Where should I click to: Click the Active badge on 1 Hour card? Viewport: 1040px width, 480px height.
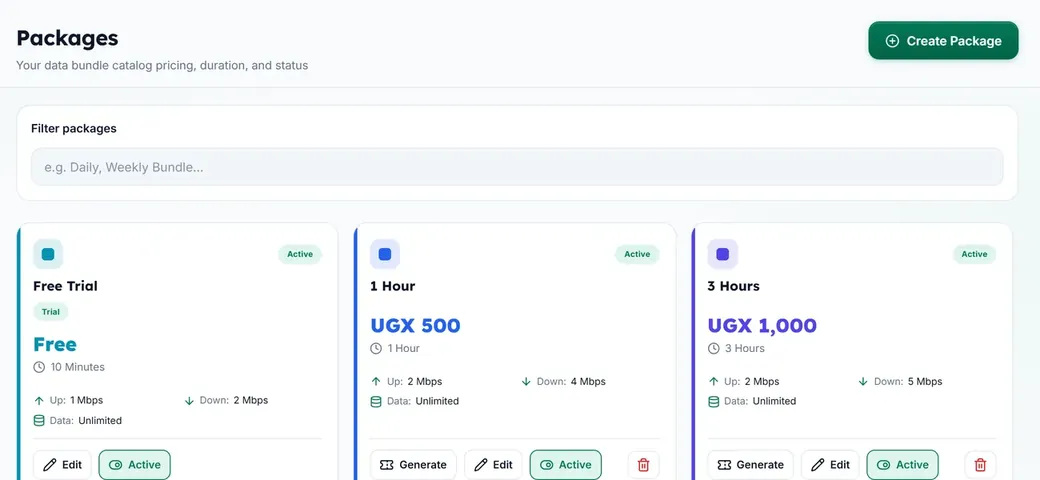pos(637,254)
